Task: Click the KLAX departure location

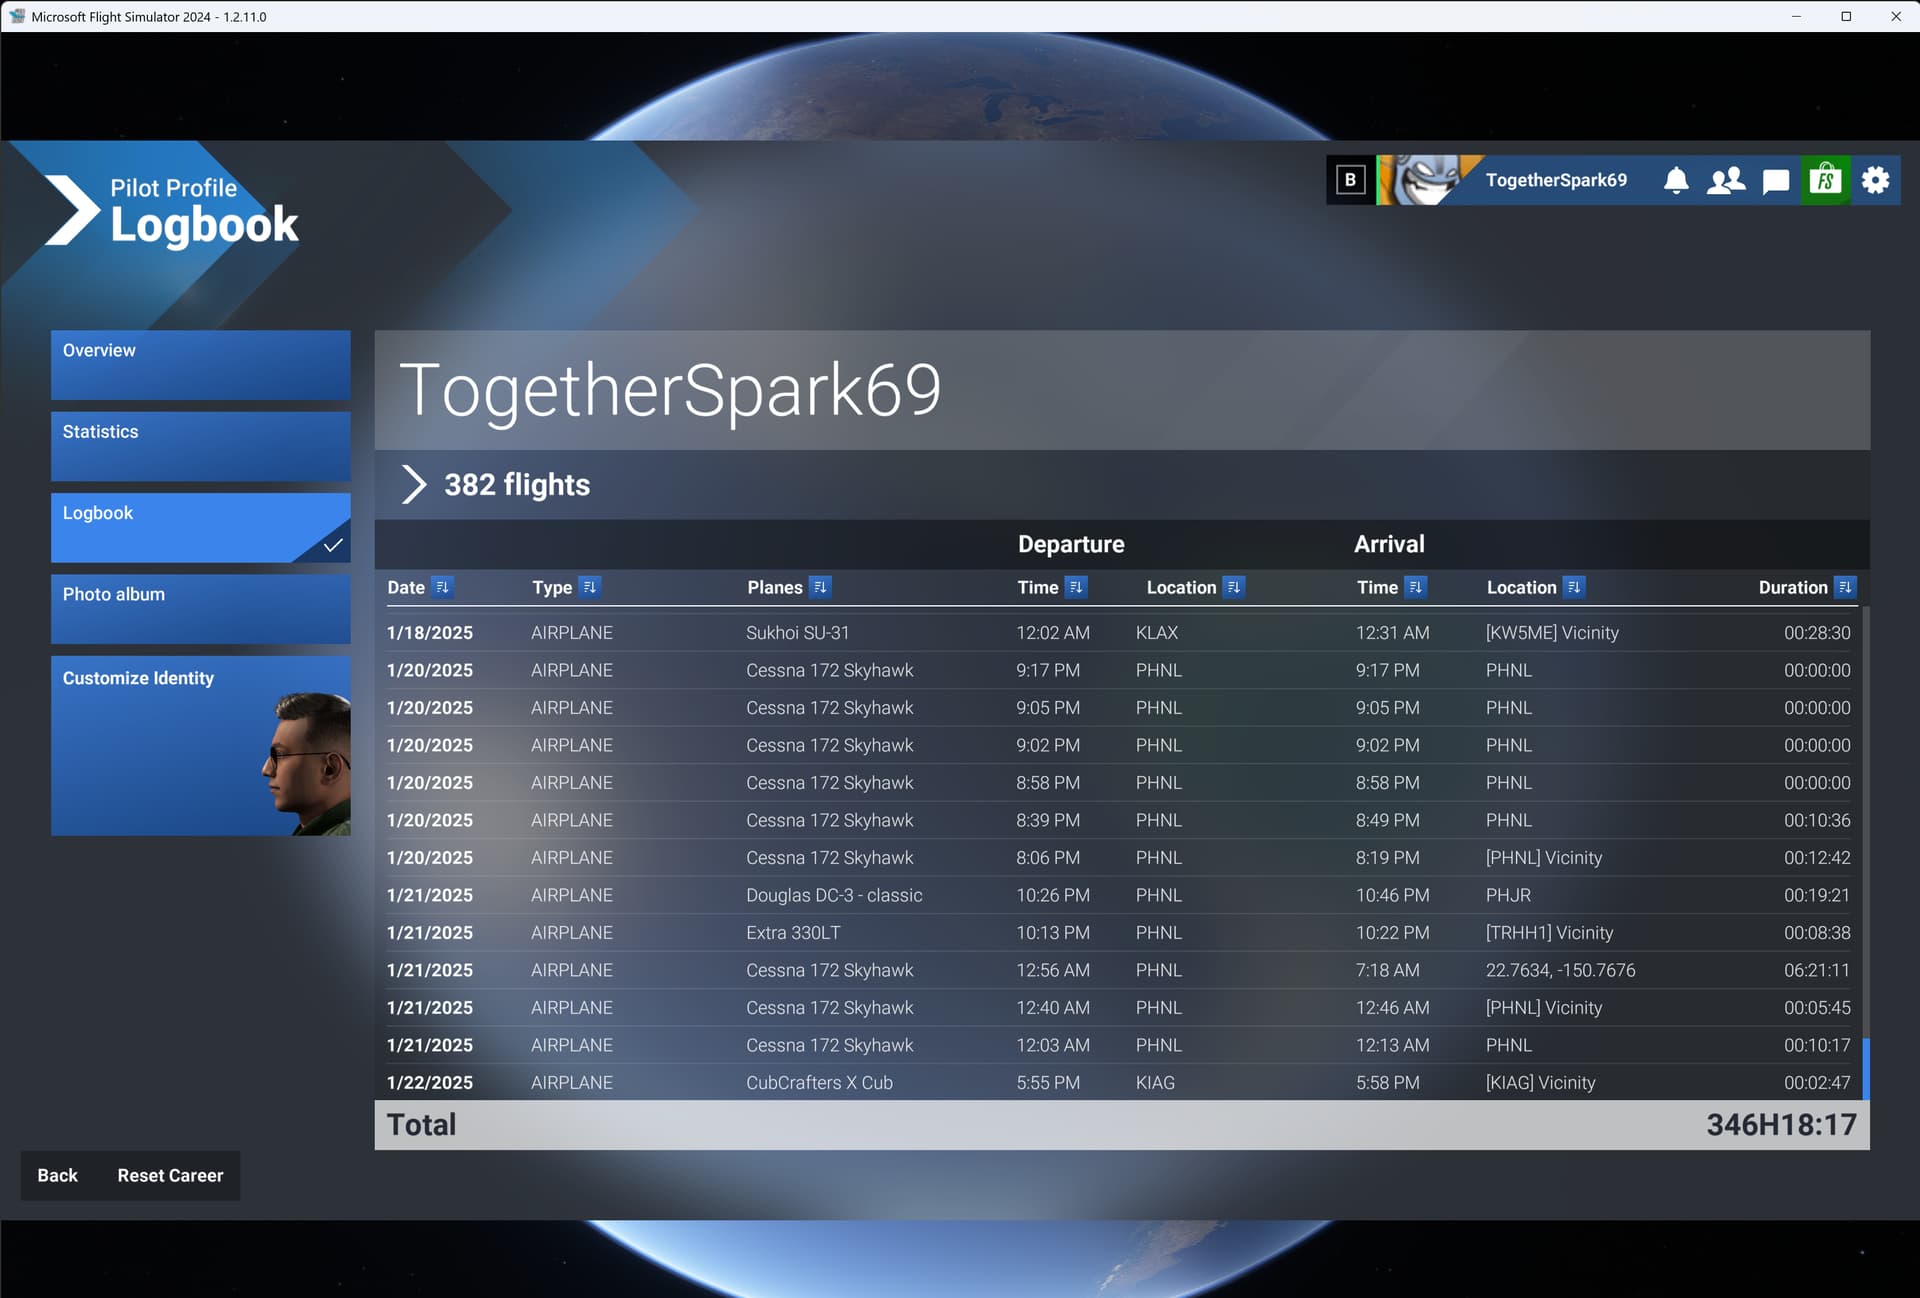Action: (x=1157, y=632)
